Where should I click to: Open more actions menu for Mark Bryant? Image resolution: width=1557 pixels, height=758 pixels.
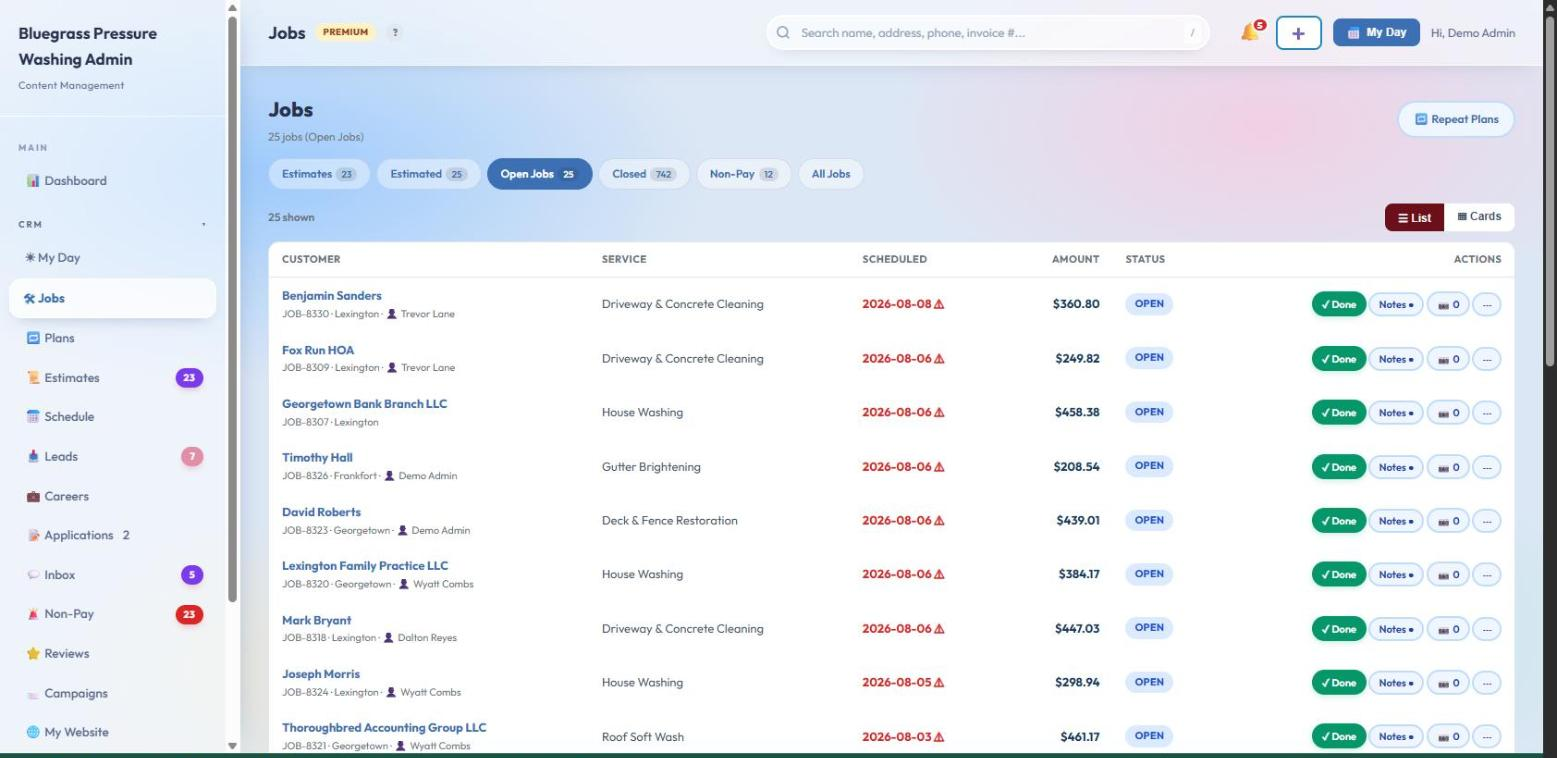point(1486,628)
